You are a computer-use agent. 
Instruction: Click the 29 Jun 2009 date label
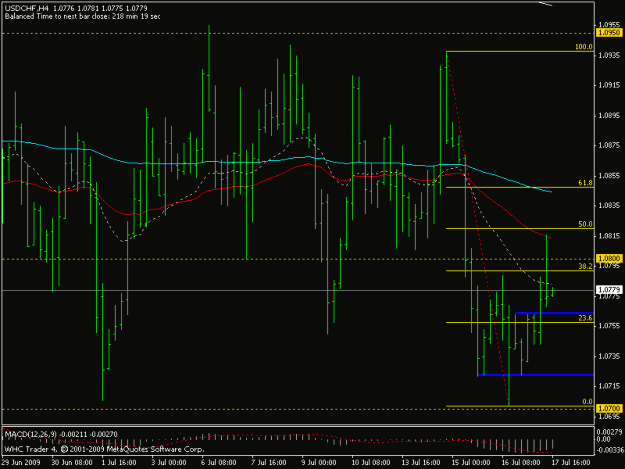(x=21, y=463)
